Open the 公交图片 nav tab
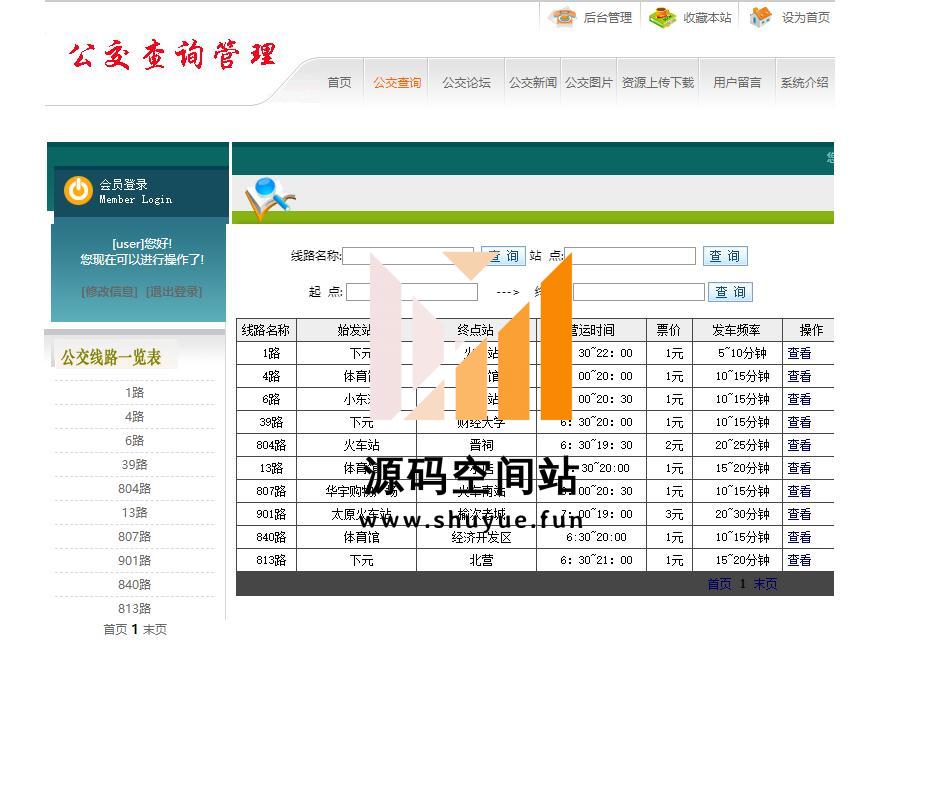Image resolution: width=943 pixels, height=787 pixels. point(589,82)
